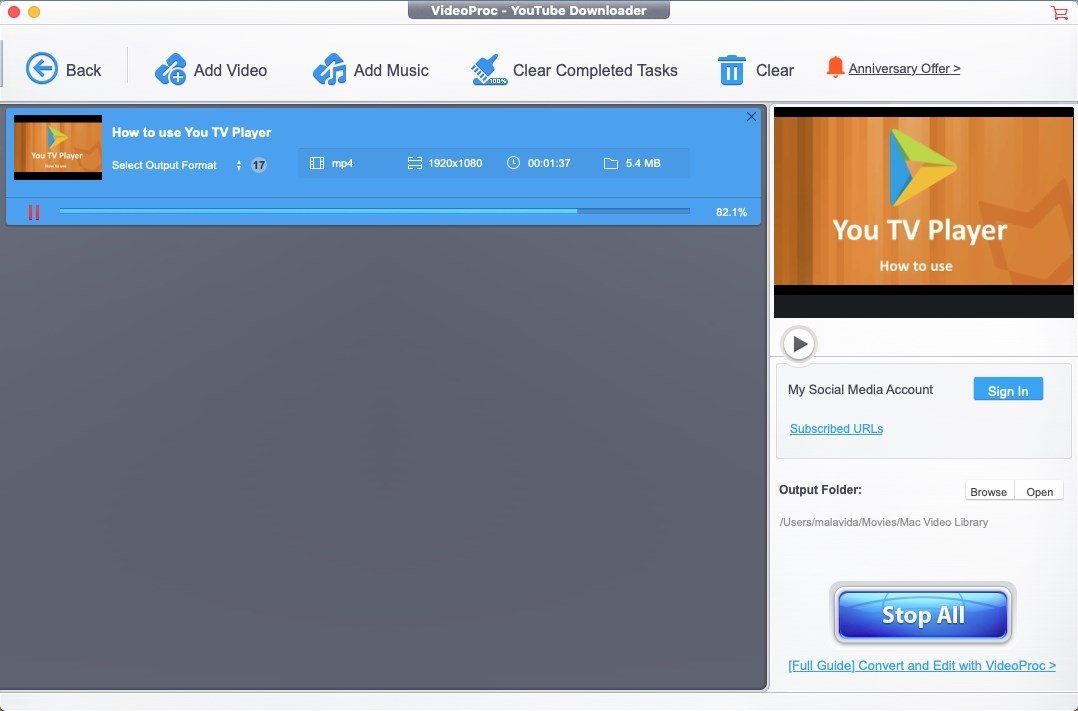This screenshot has width=1078, height=711.
Task: Click the Output Folder label
Action: click(x=820, y=490)
